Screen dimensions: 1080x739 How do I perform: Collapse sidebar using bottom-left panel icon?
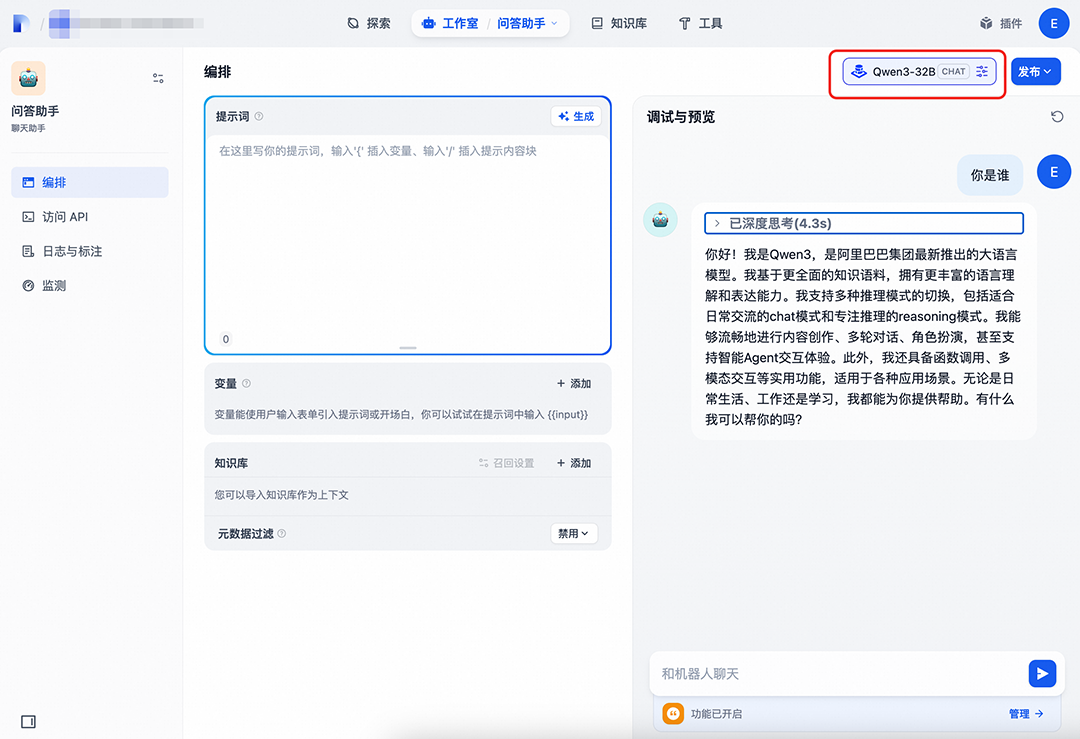click(x=28, y=721)
